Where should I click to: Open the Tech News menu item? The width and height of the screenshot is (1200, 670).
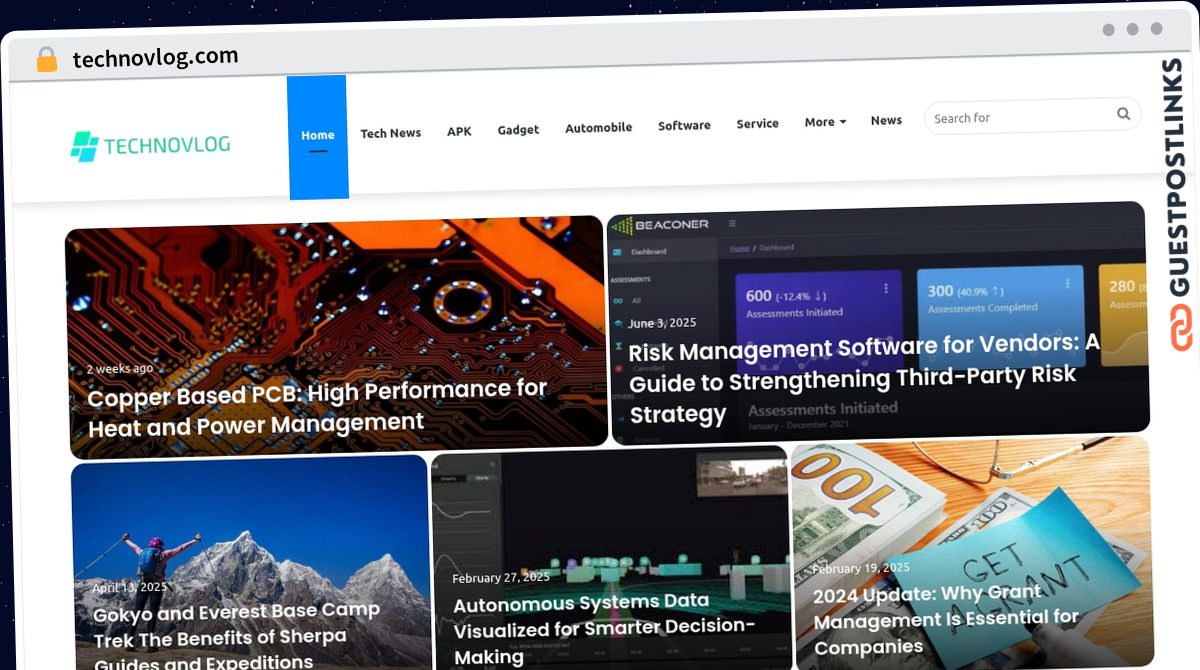391,133
